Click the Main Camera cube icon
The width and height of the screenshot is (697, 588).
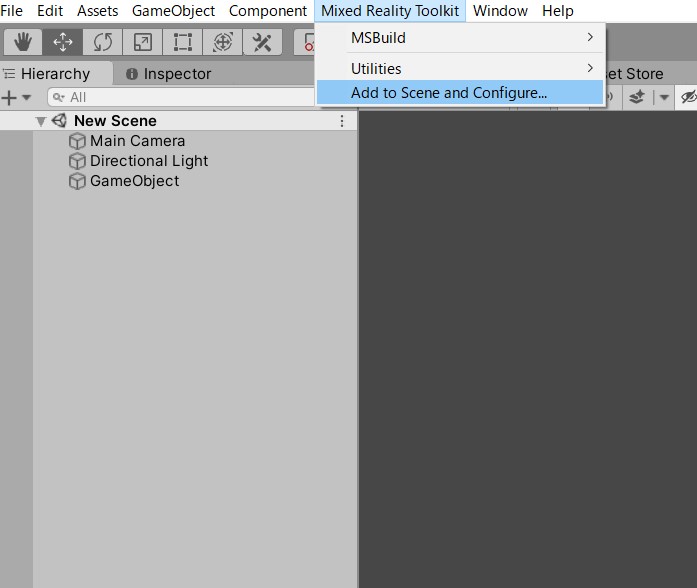[77, 141]
